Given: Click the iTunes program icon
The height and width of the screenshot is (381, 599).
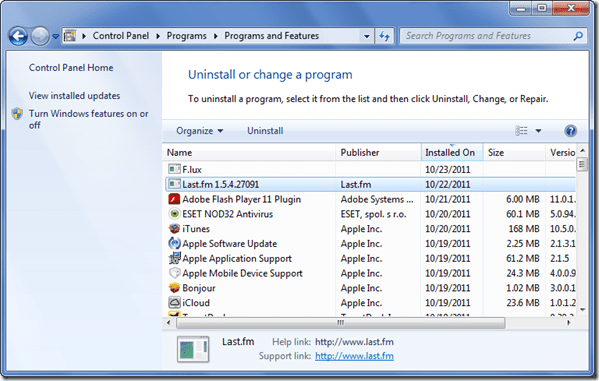Looking at the screenshot, I should point(174,229).
